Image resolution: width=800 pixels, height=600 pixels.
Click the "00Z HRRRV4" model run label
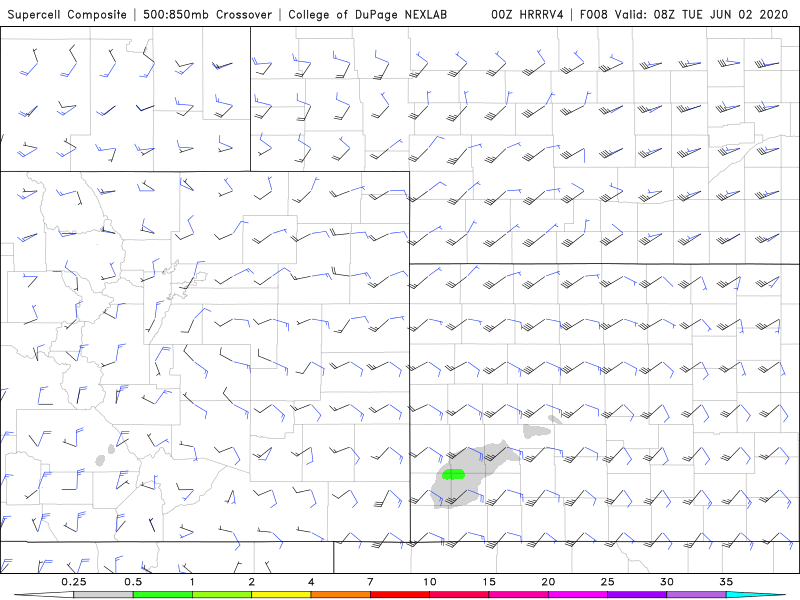(x=527, y=14)
